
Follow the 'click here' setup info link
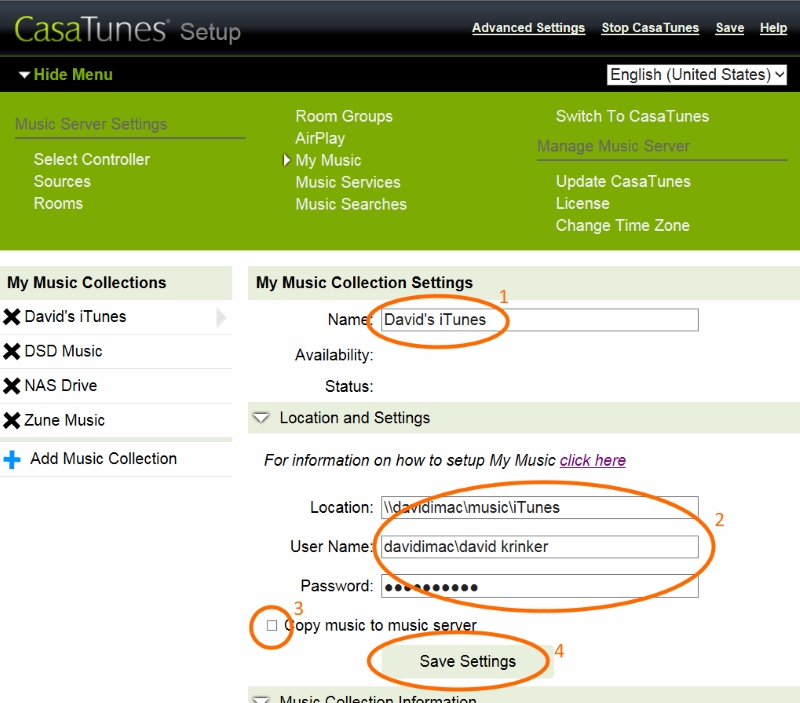point(592,460)
